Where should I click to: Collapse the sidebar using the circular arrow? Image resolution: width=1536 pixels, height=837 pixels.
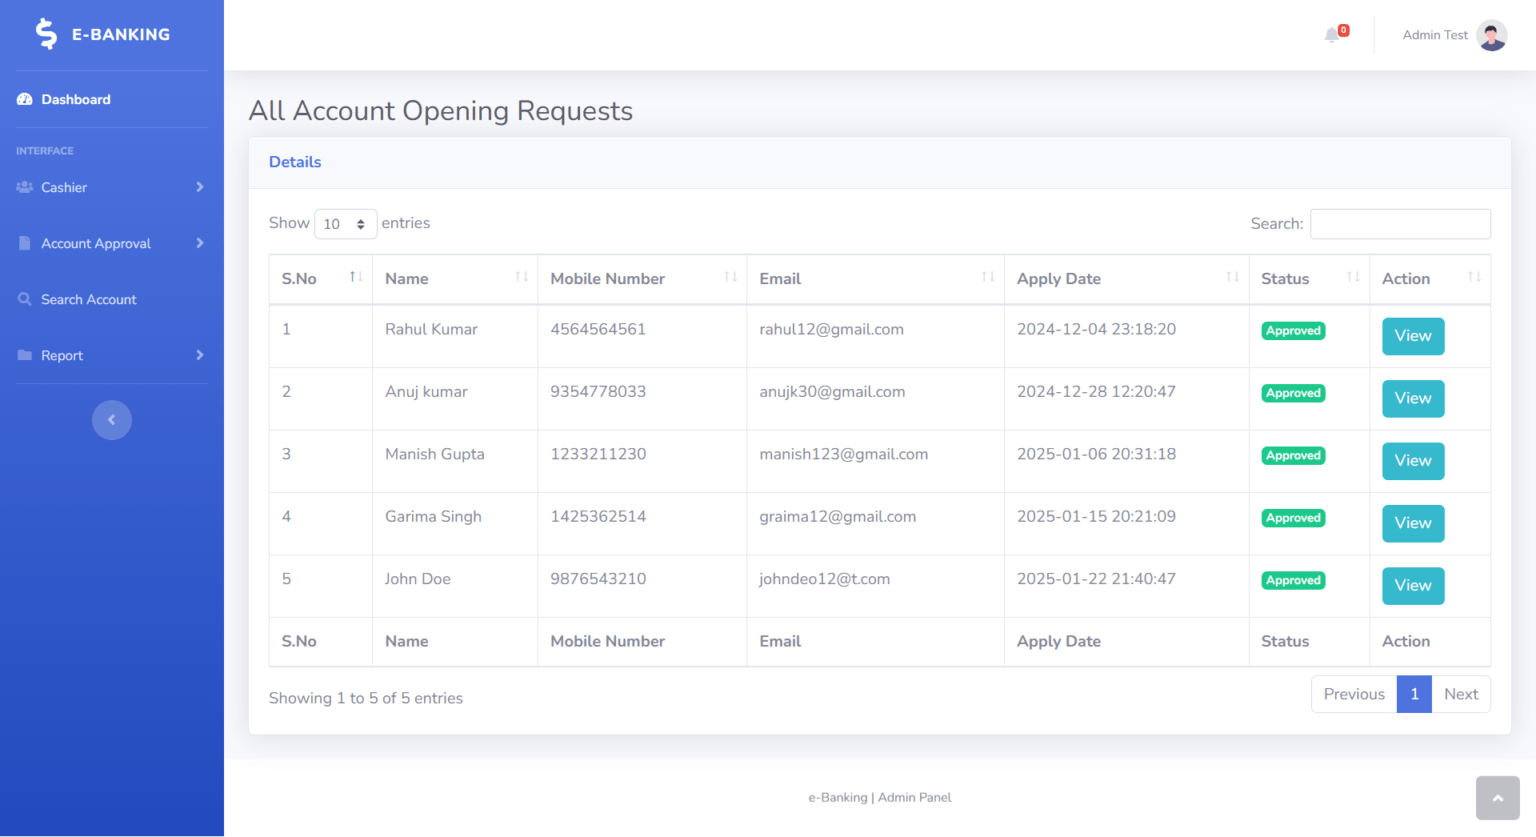click(x=111, y=419)
